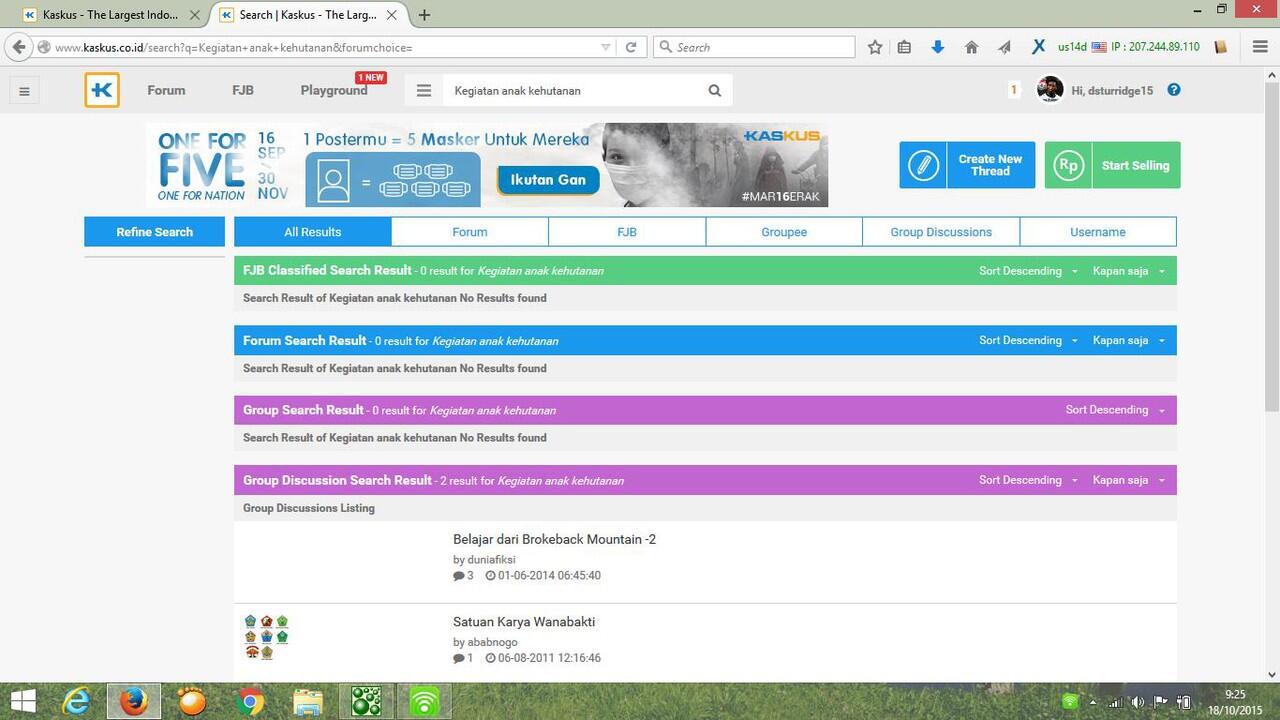Open Forum result Kapan saja dropdown

(x=1128, y=340)
